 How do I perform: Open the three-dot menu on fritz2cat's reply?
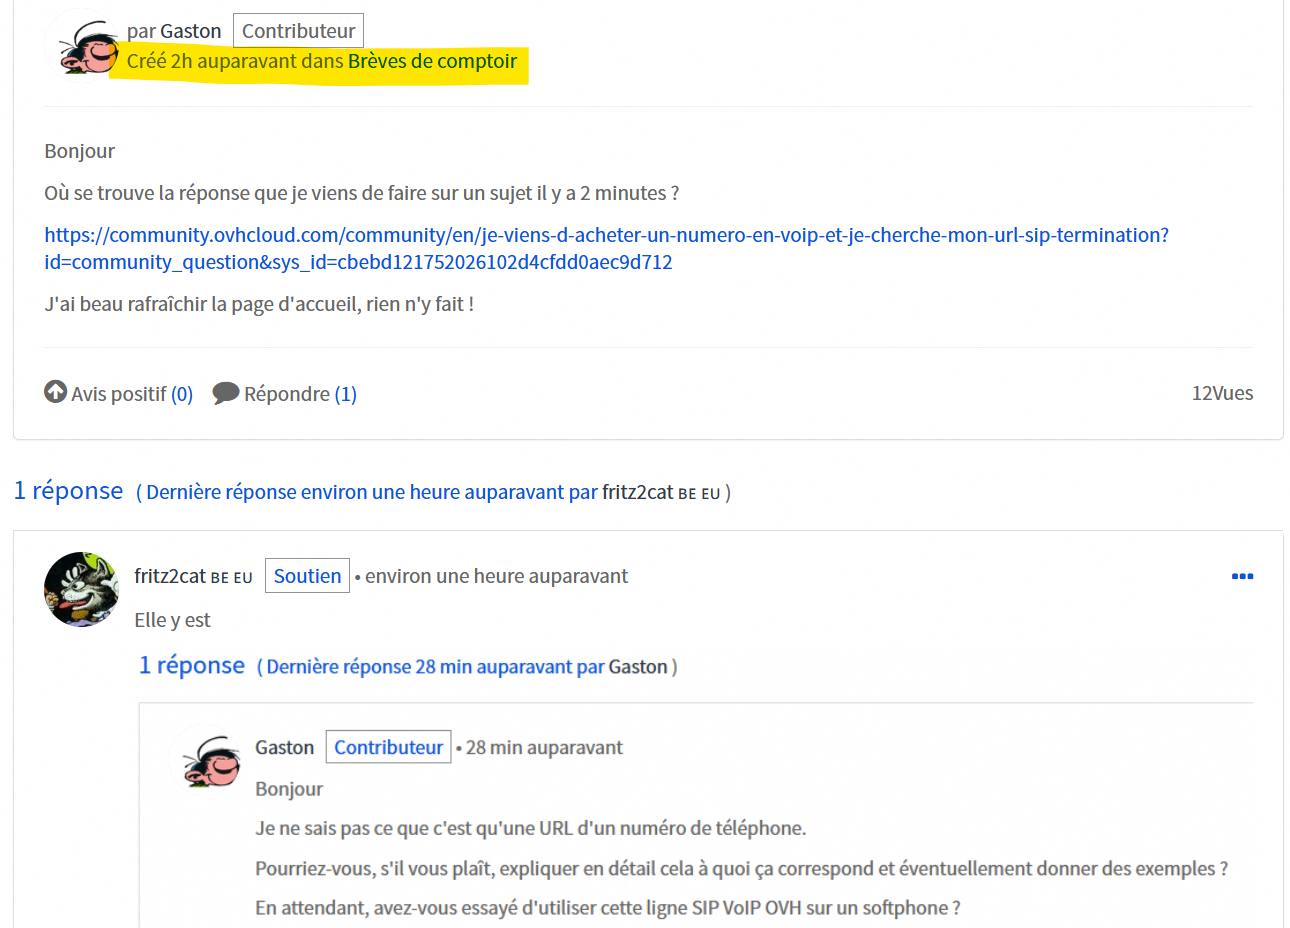1242,576
